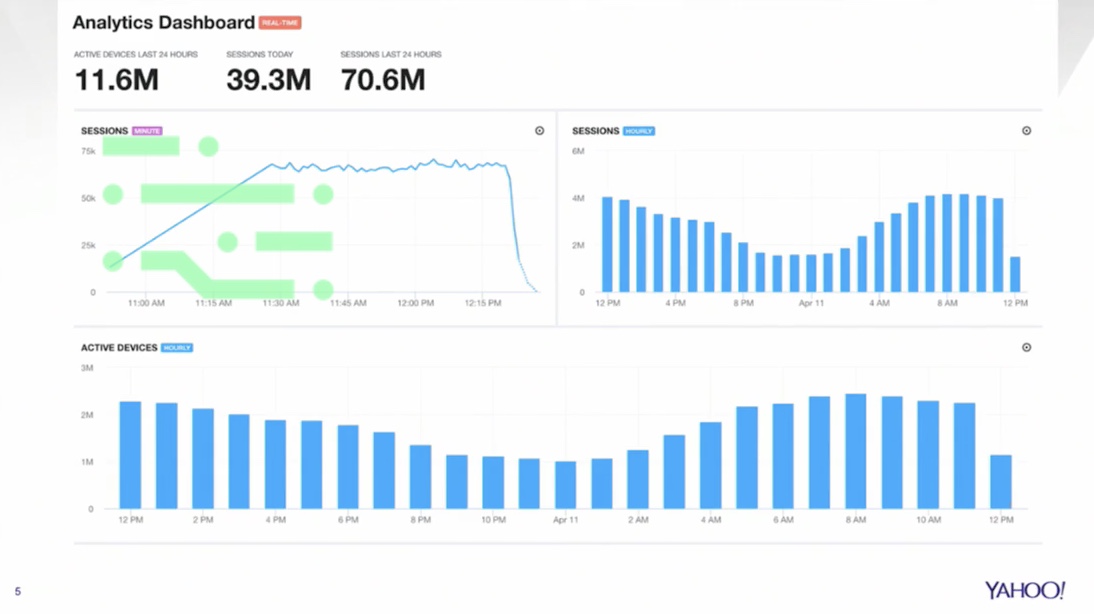Viewport: 1094px width, 614px height.
Task: Click the last short Sessions Hourly bar
Action: (1015, 274)
